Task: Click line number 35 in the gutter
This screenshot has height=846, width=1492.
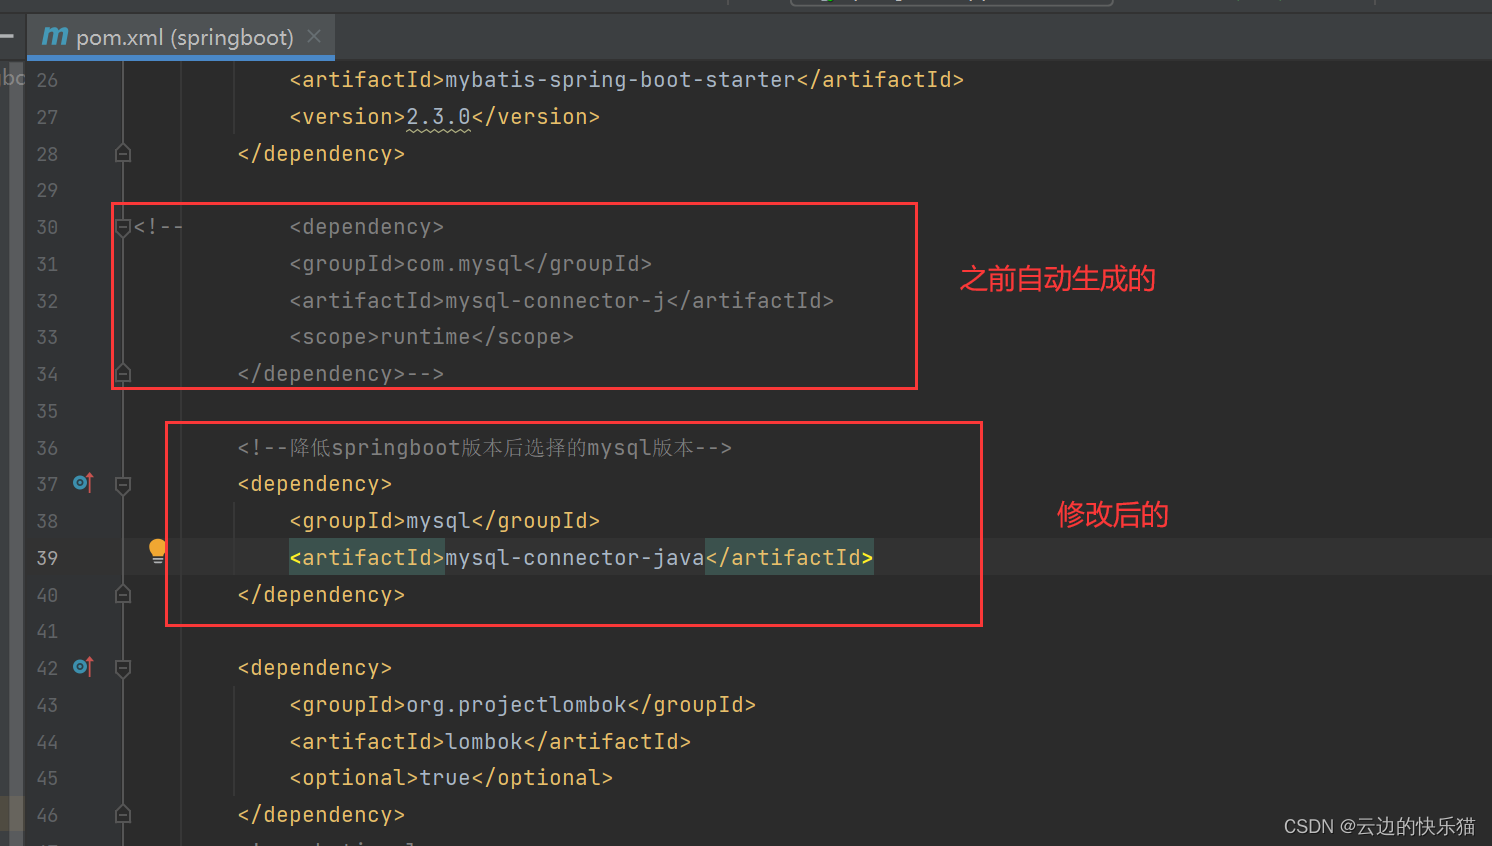Action: pos(47,411)
